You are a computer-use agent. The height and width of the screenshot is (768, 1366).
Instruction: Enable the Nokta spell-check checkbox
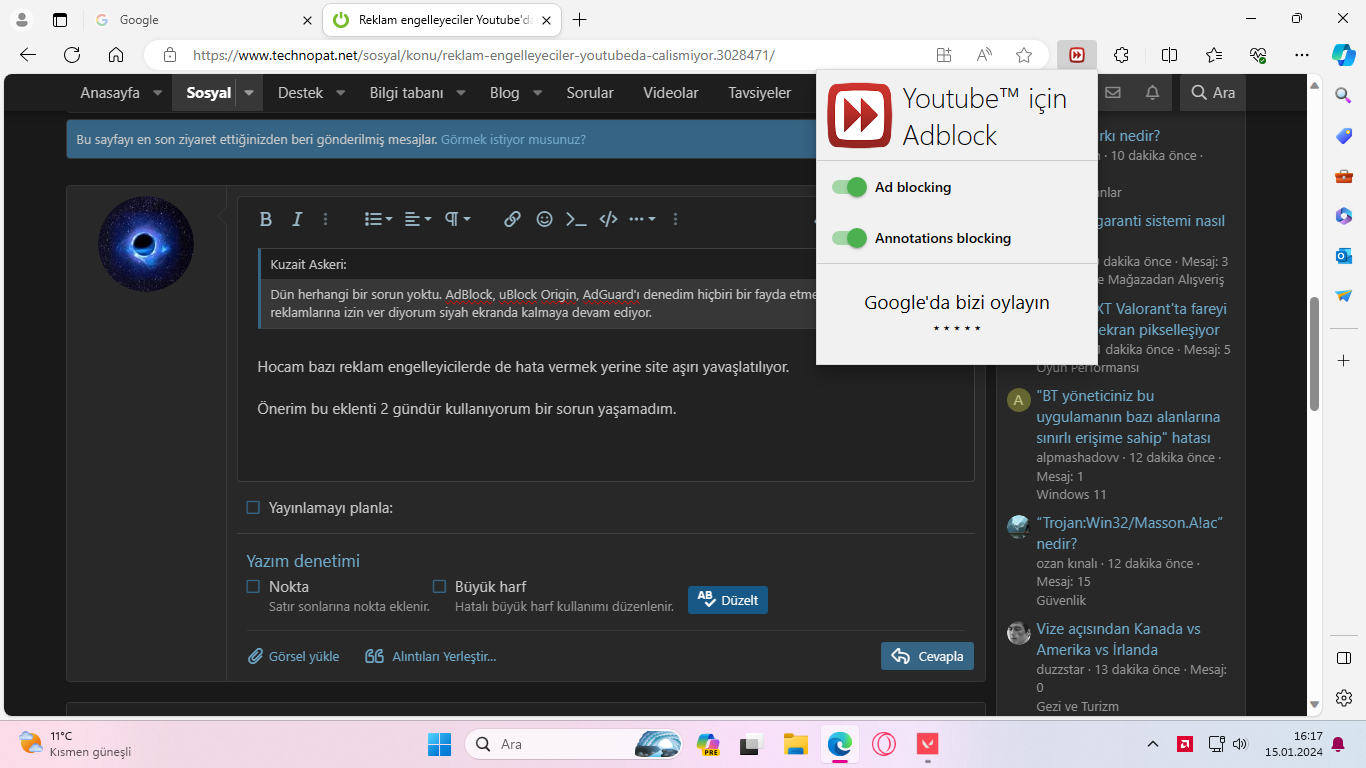[253, 587]
